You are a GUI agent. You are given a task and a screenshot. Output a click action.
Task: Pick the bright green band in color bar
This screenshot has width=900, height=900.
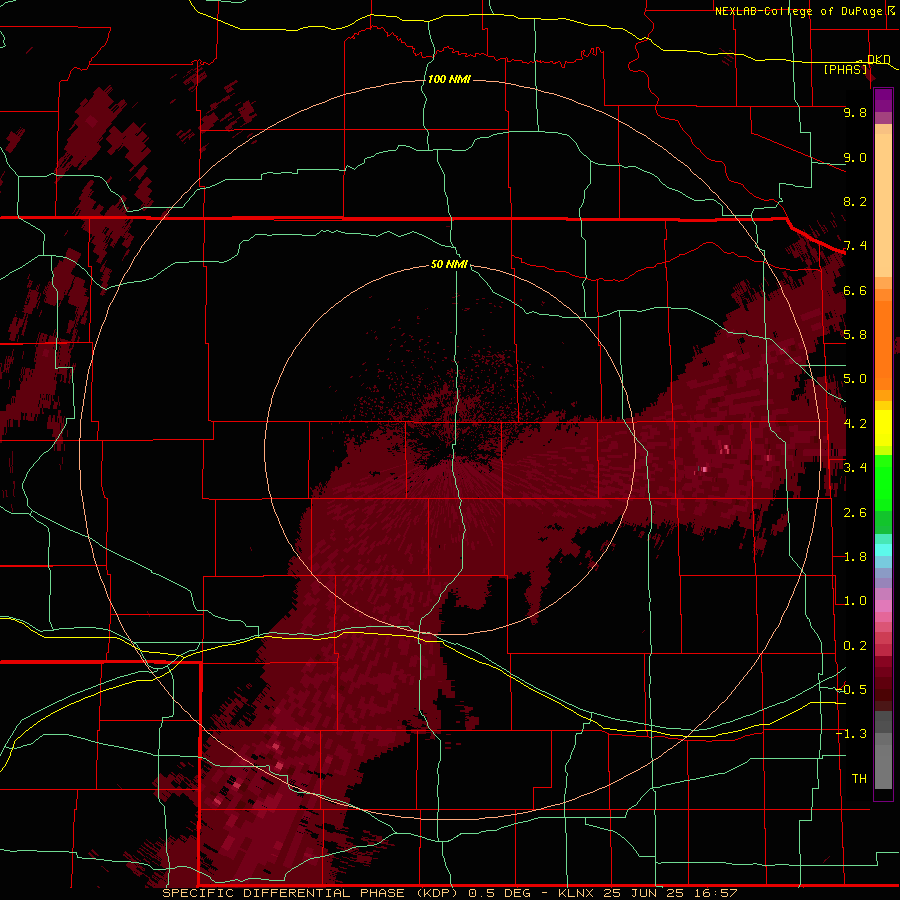(883, 482)
